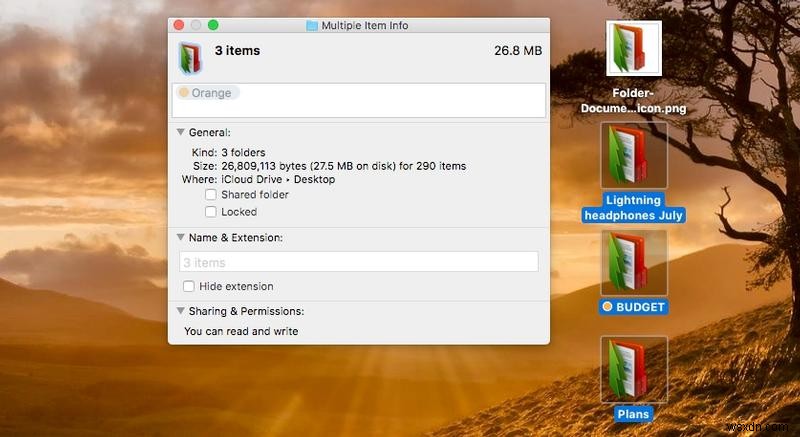Click the Kind: 3 folders text

pyautogui.click(x=229, y=152)
